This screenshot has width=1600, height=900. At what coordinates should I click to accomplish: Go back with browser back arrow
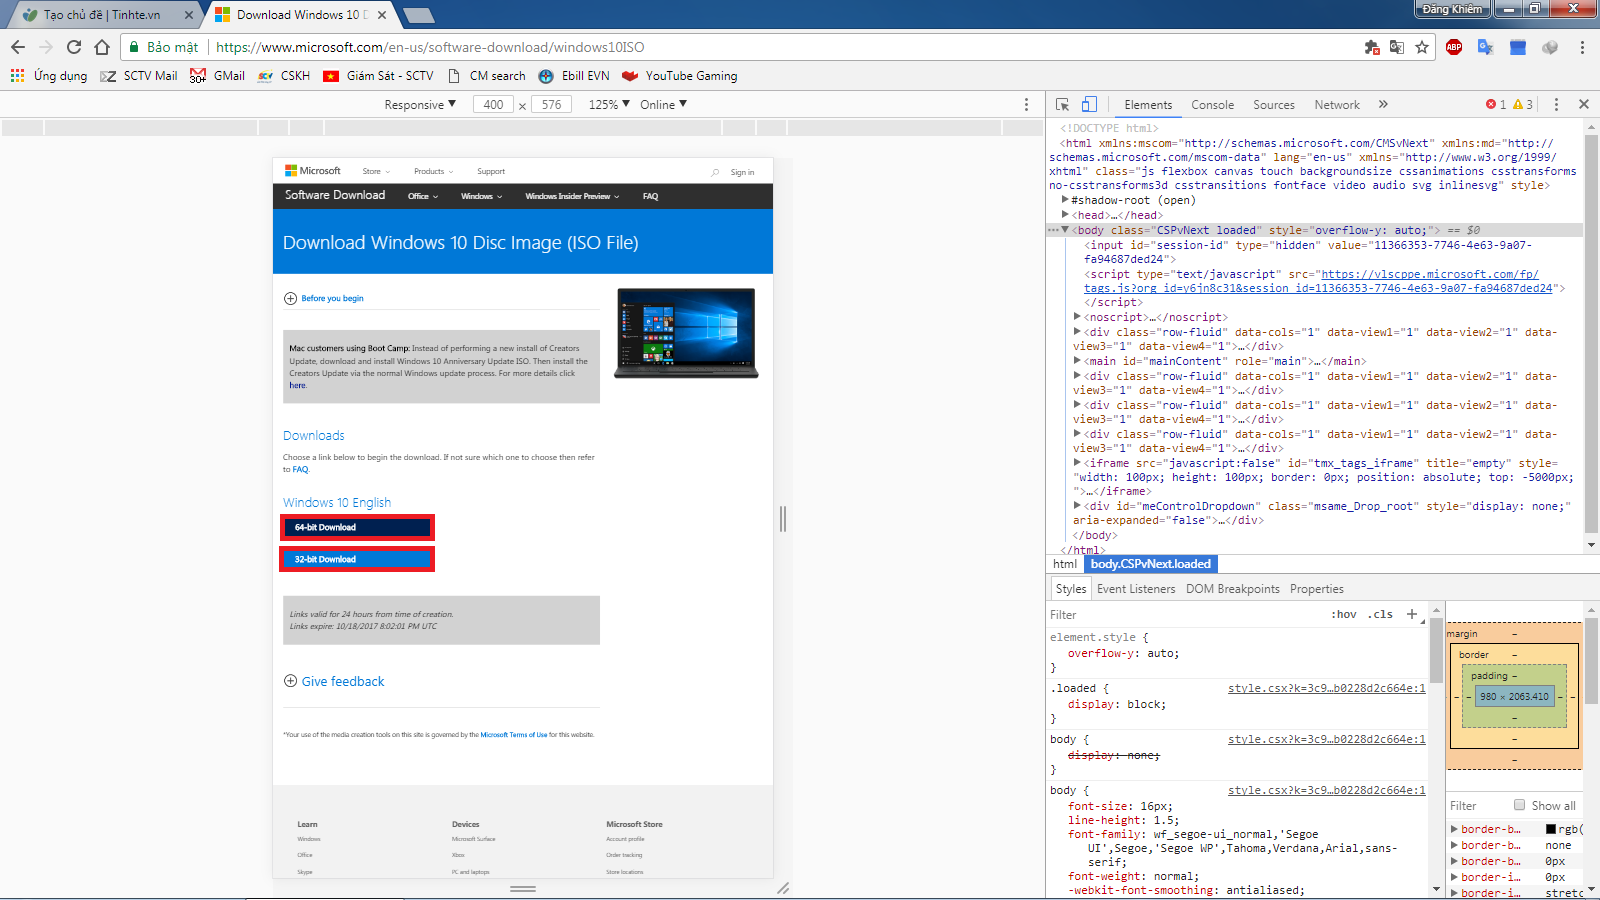coord(18,47)
